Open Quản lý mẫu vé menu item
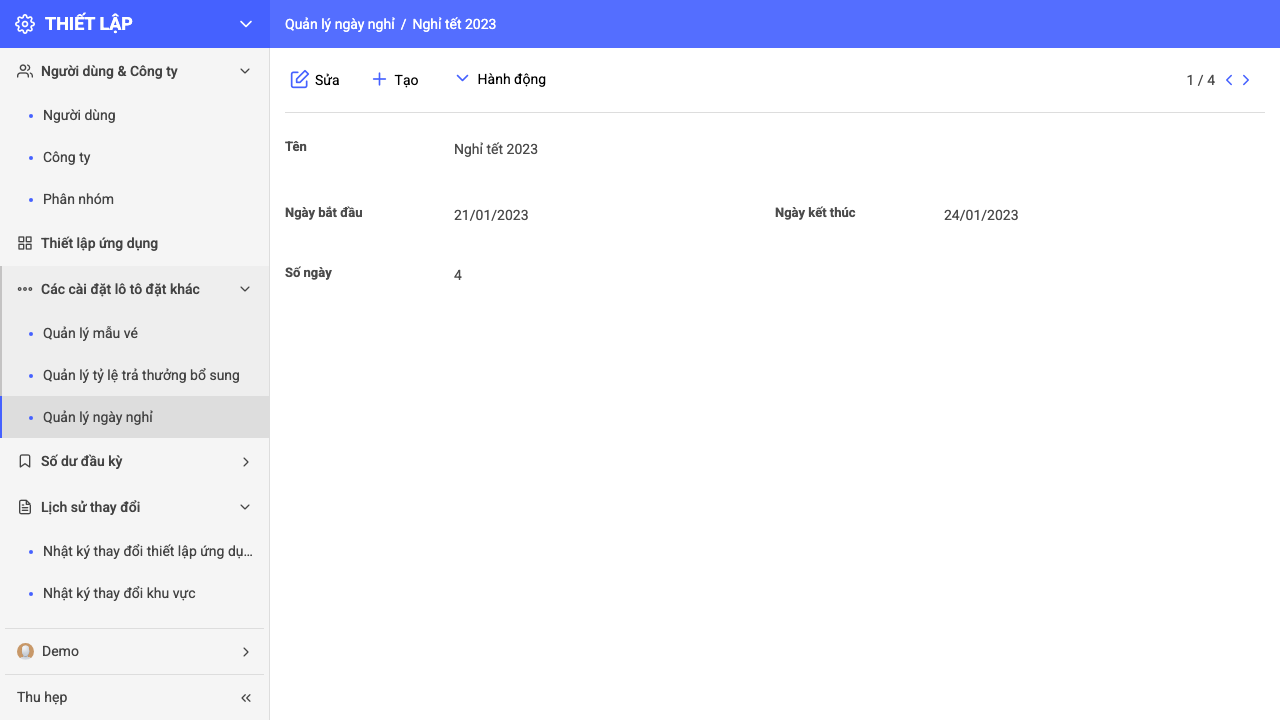 tap(135, 333)
